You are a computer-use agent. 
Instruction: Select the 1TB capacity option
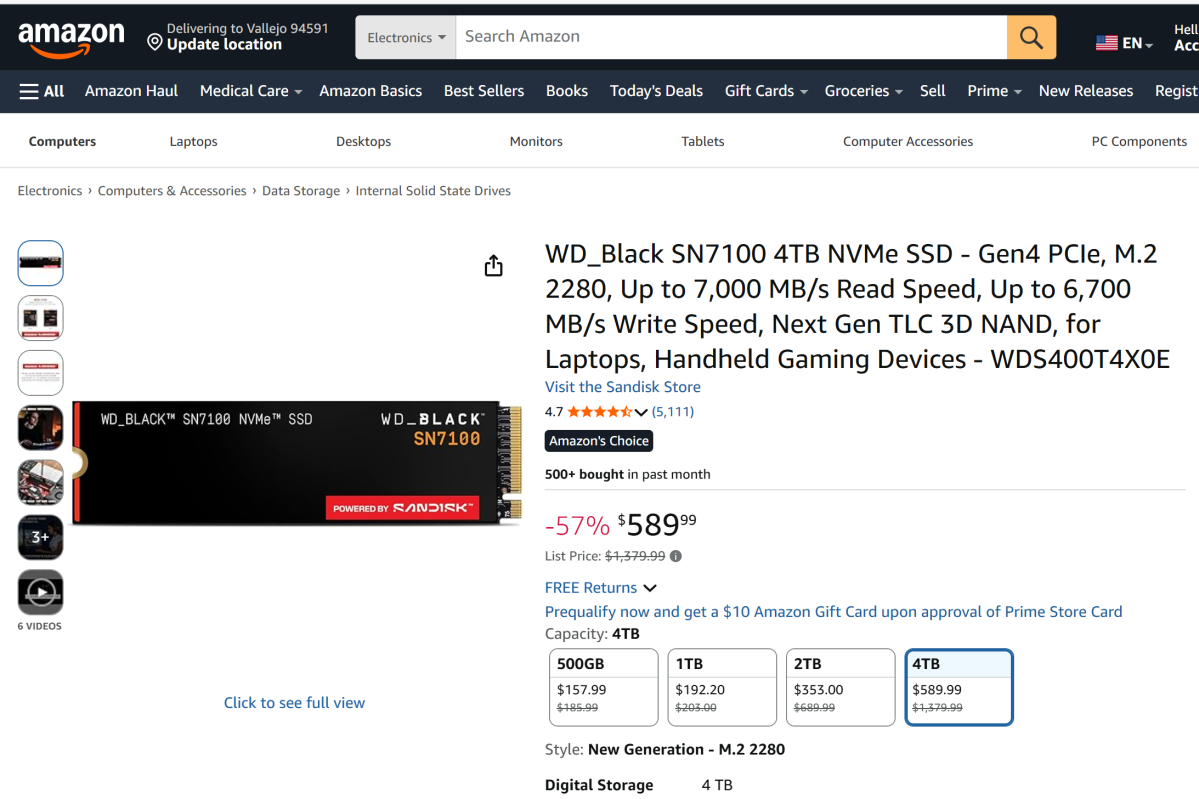[x=722, y=687]
